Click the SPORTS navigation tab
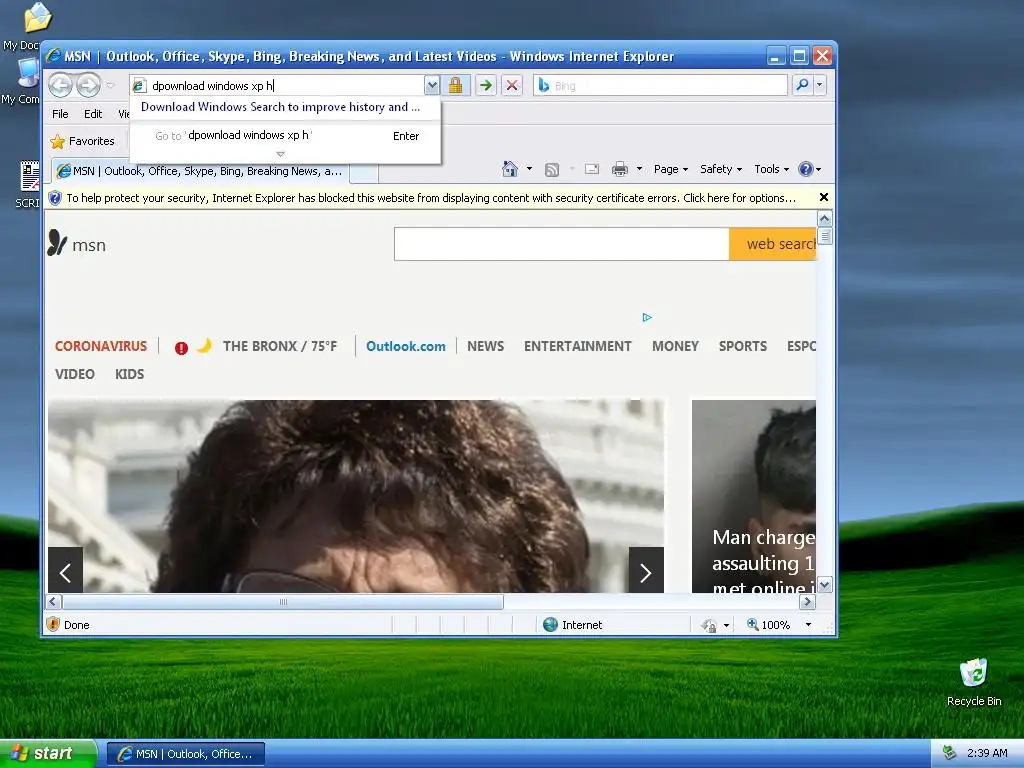 click(743, 346)
